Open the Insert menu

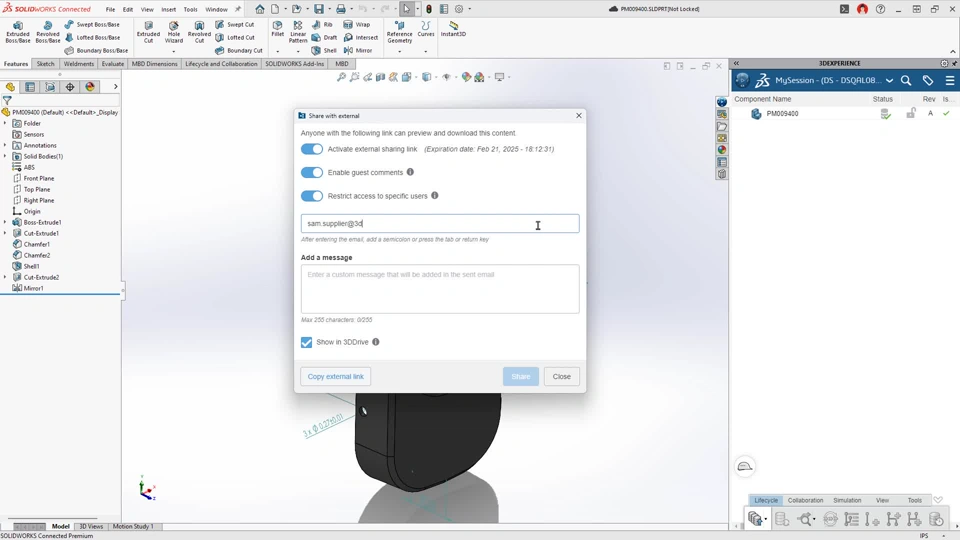tap(168, 9)
